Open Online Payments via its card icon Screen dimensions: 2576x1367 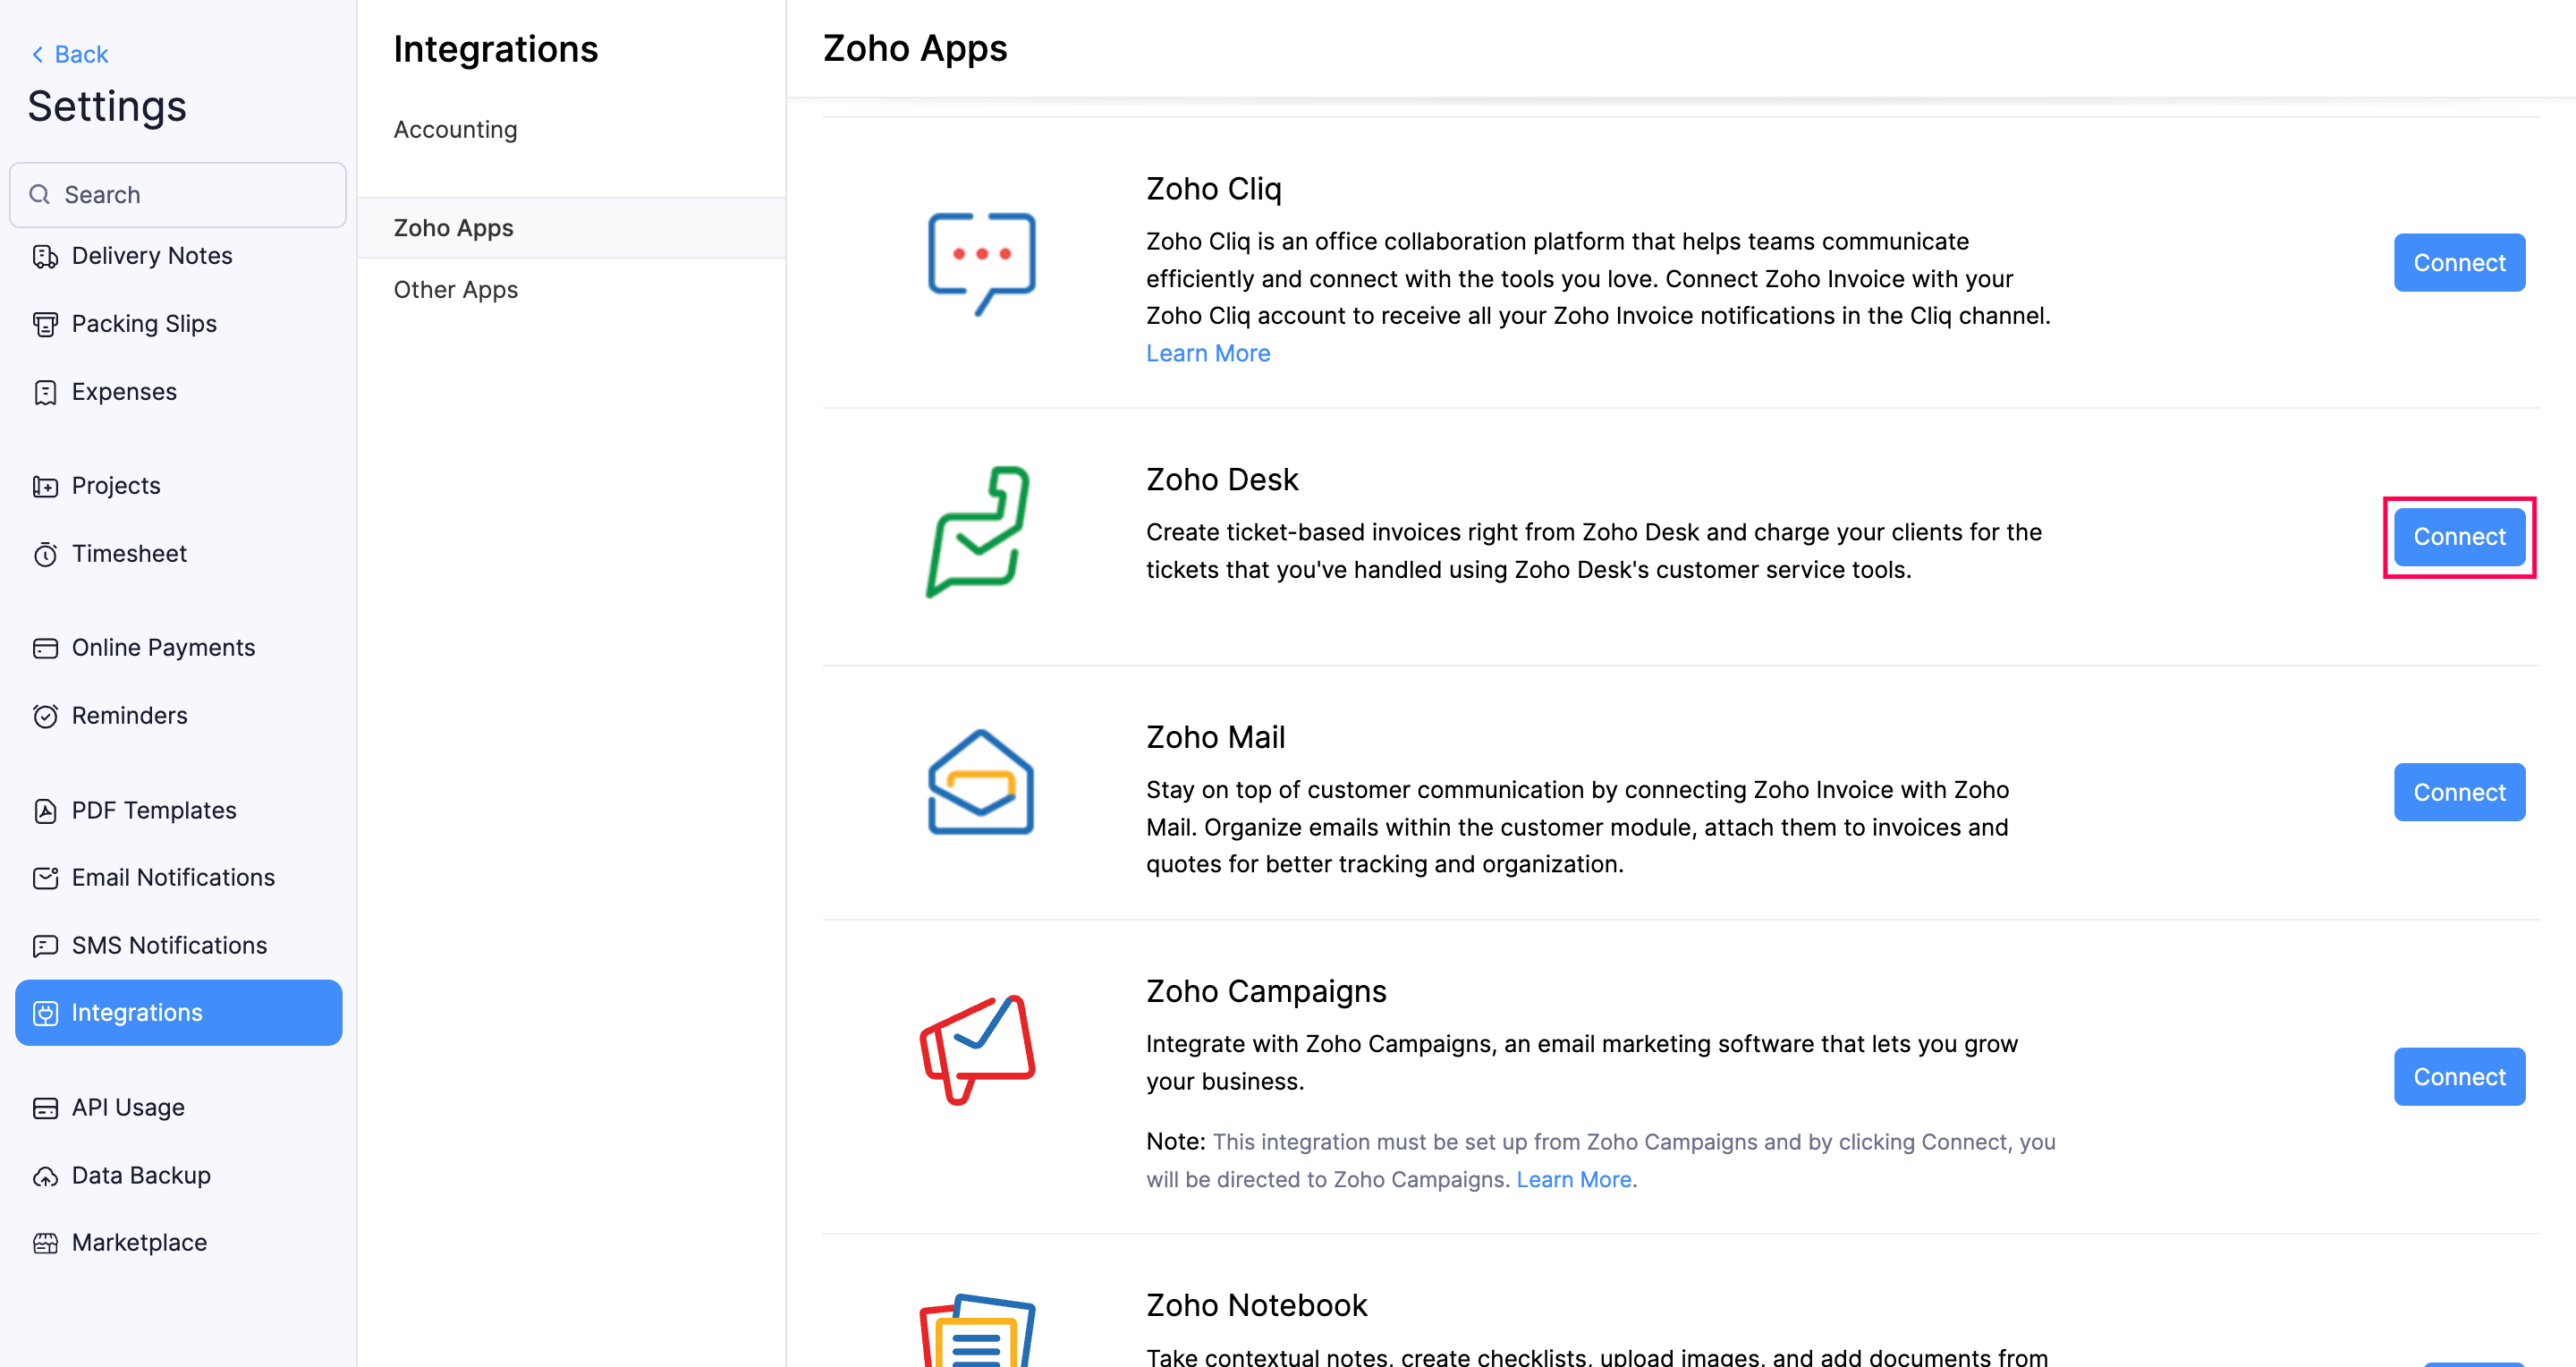pos(46,648)
